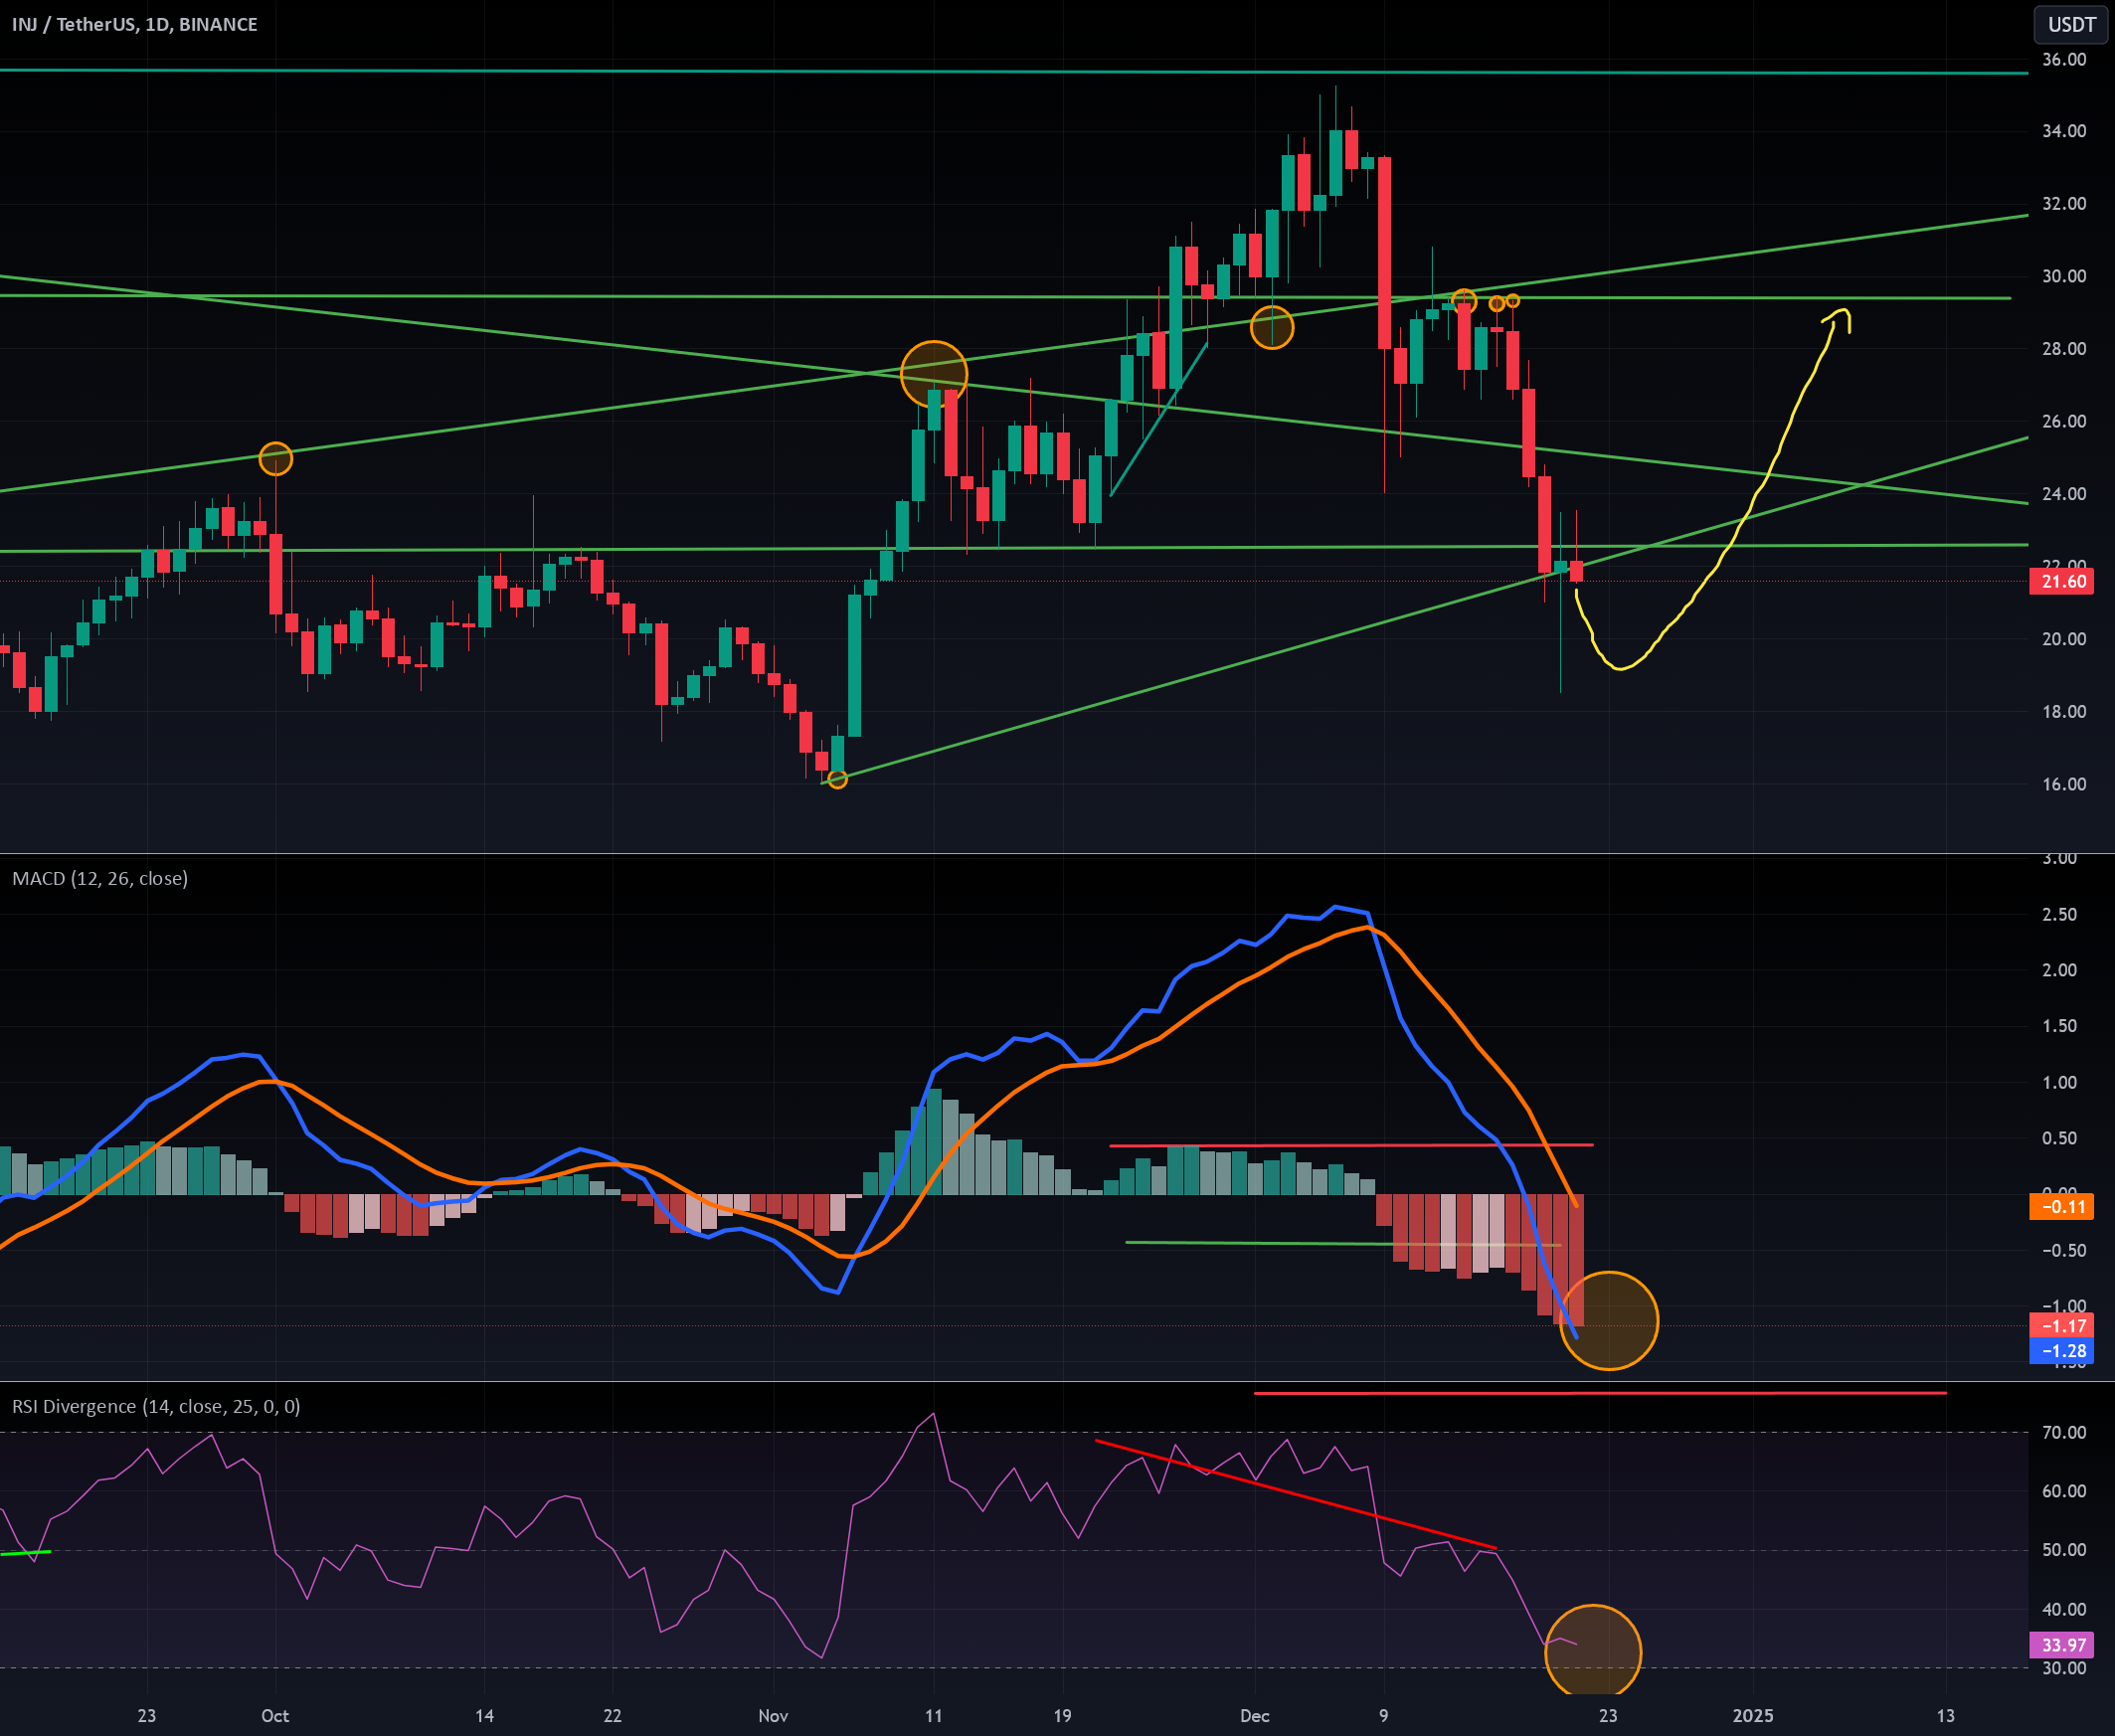Click the 2.00 MACD scale label
Screen dimensions: 2115x1736
pos(2059,970)
